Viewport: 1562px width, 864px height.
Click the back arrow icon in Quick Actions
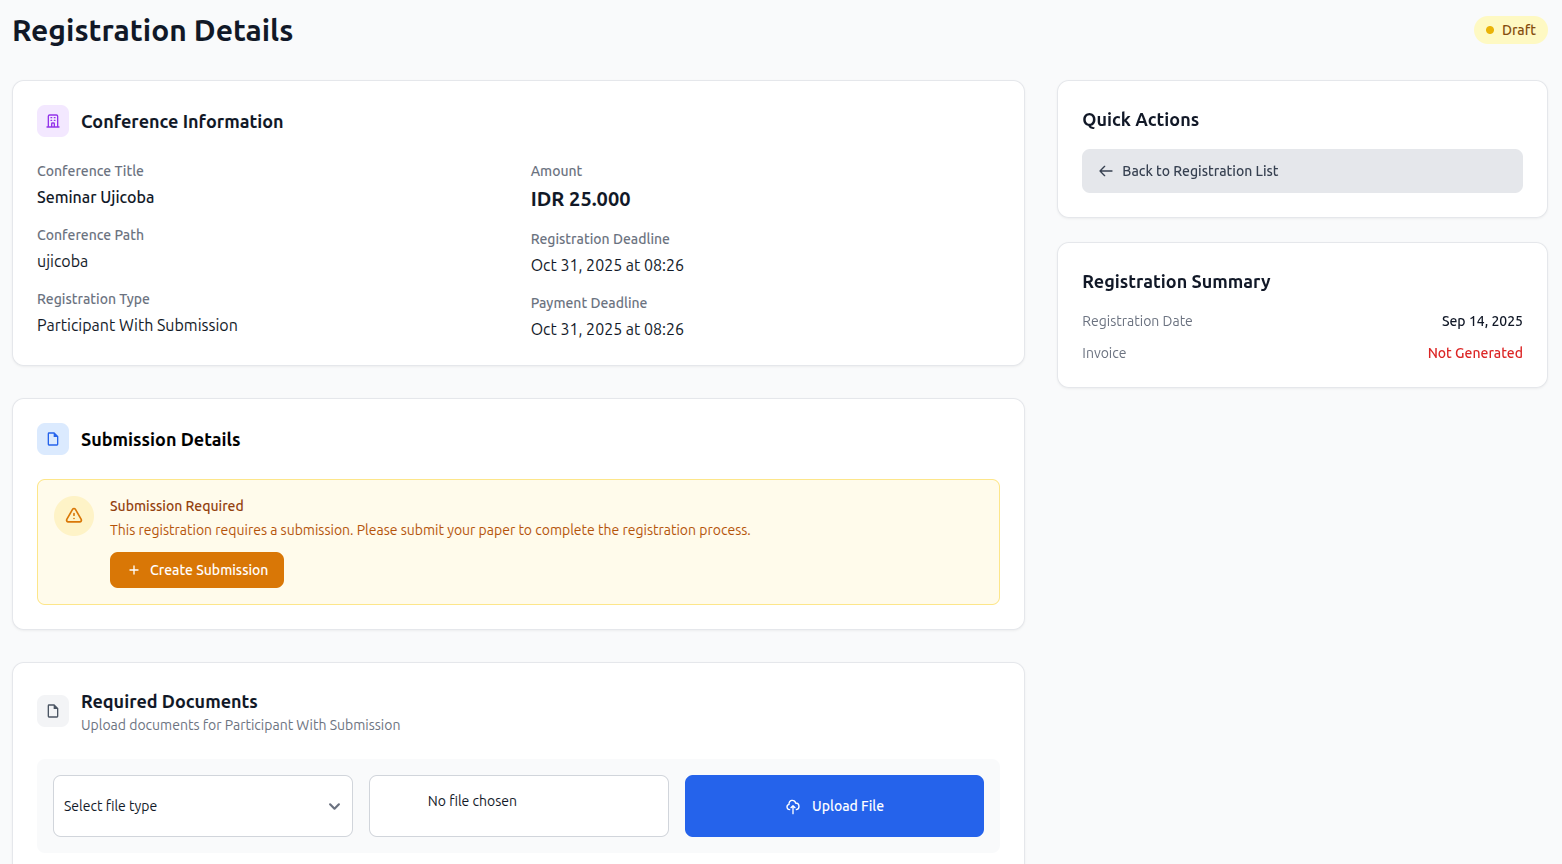coord(1105,171)
